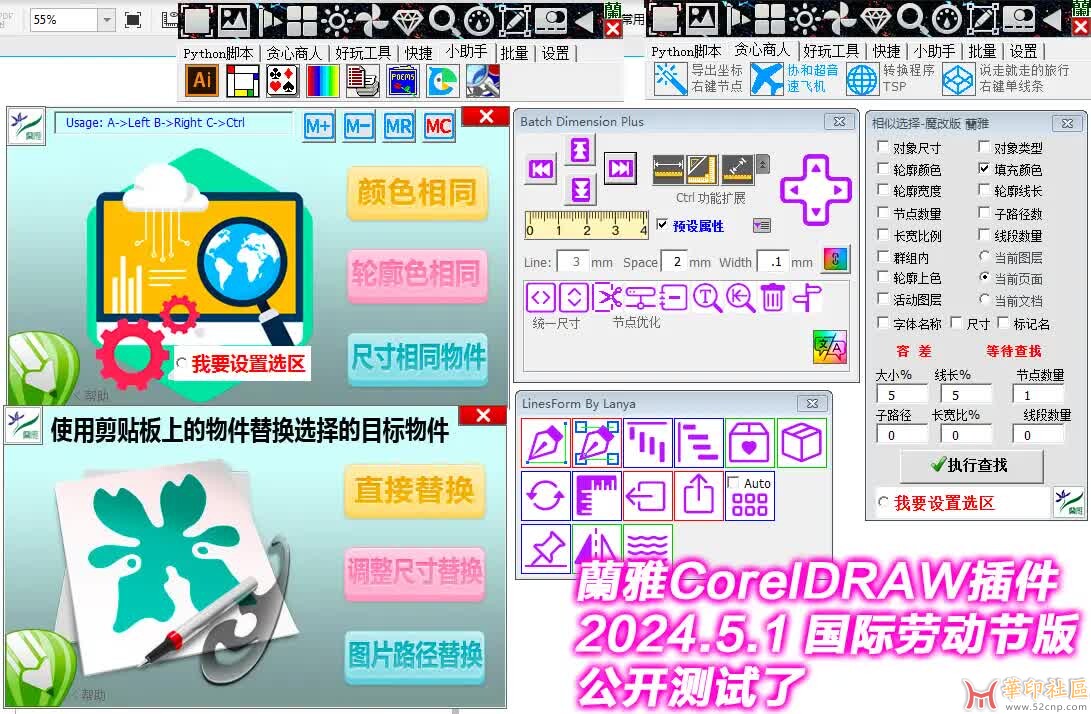Click the purple directional D-pad control
The width and height of the screenshot is (1091, 714).
pos(815,190)
